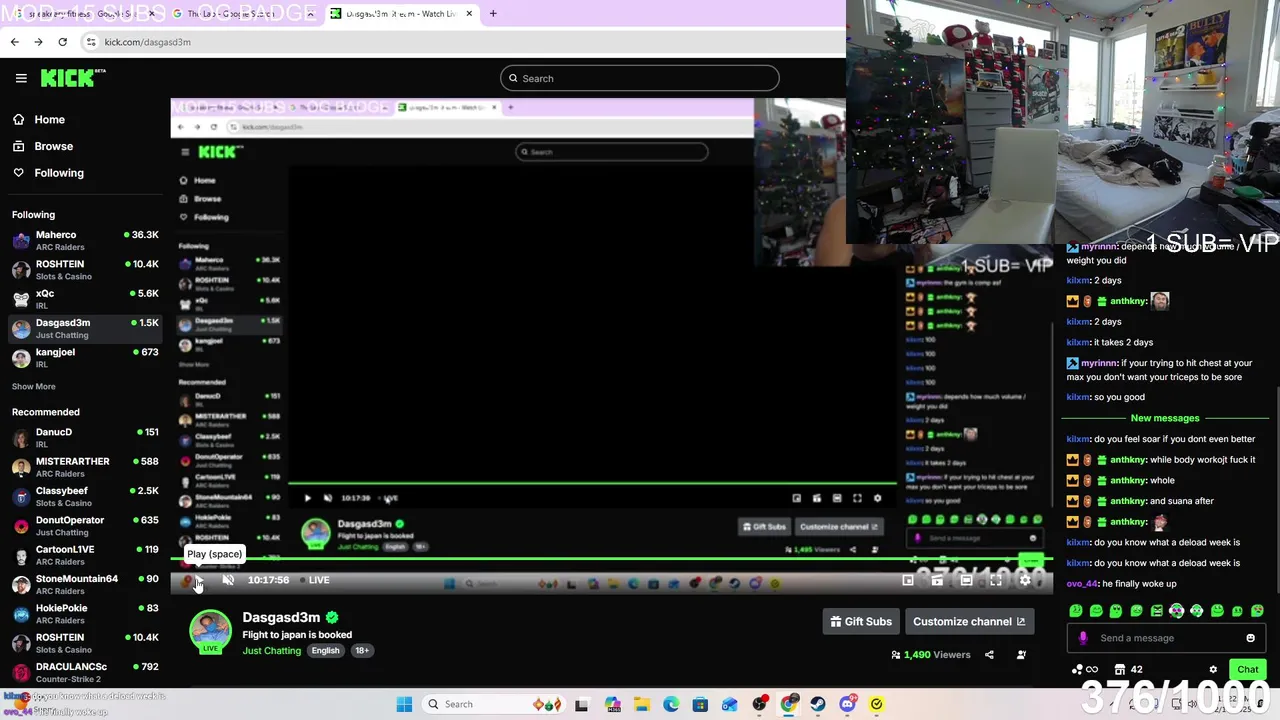This screenshot has width=1280, height=720.
Task: Open the Just Chatting category link
Action: [x=271, y=651]
